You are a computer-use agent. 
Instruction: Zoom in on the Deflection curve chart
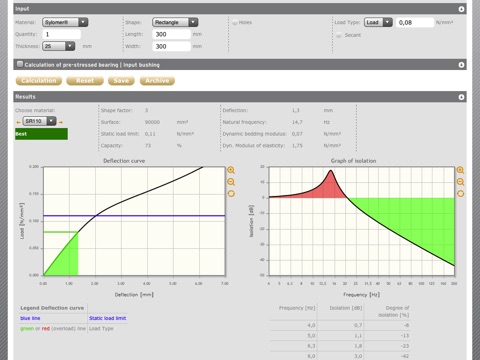tap(231, 170)
